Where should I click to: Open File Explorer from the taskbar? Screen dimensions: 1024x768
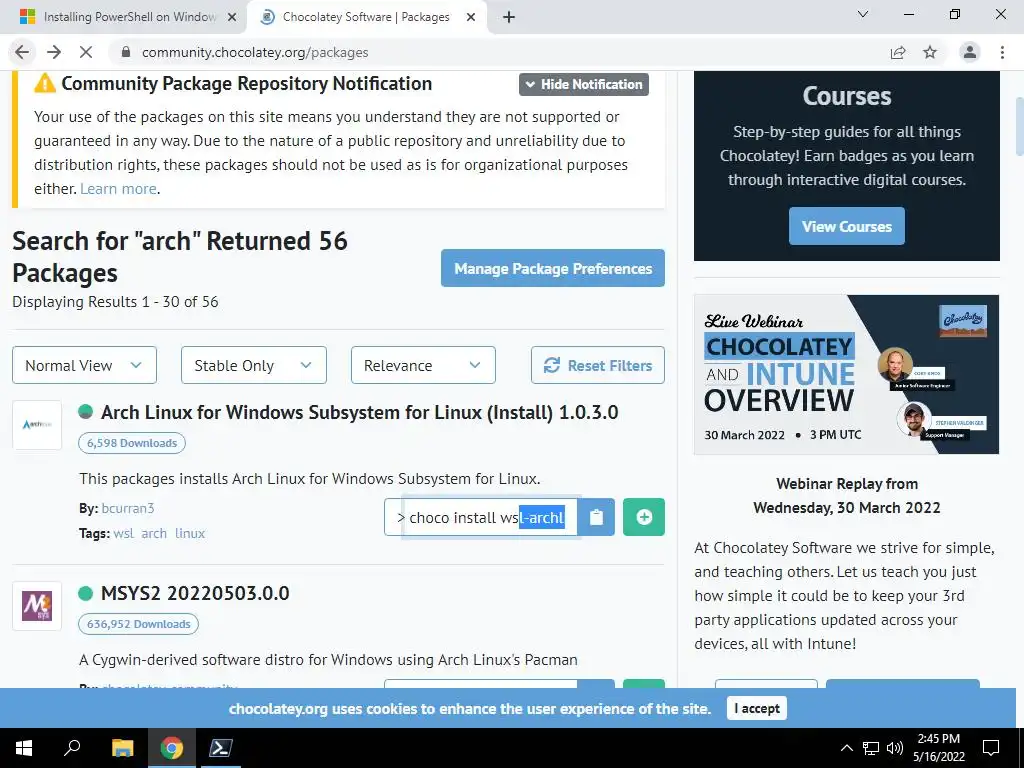(122, 748)
